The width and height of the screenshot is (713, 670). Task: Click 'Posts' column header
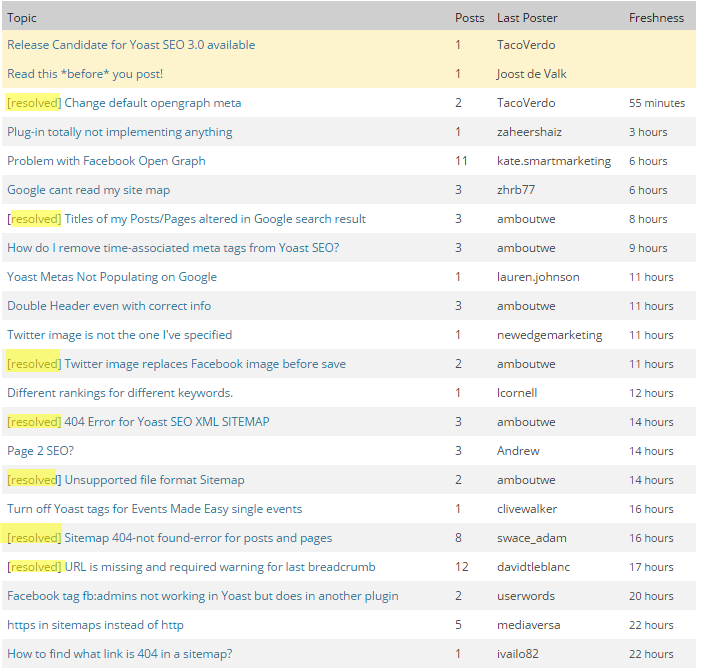(x=470, y=18)
